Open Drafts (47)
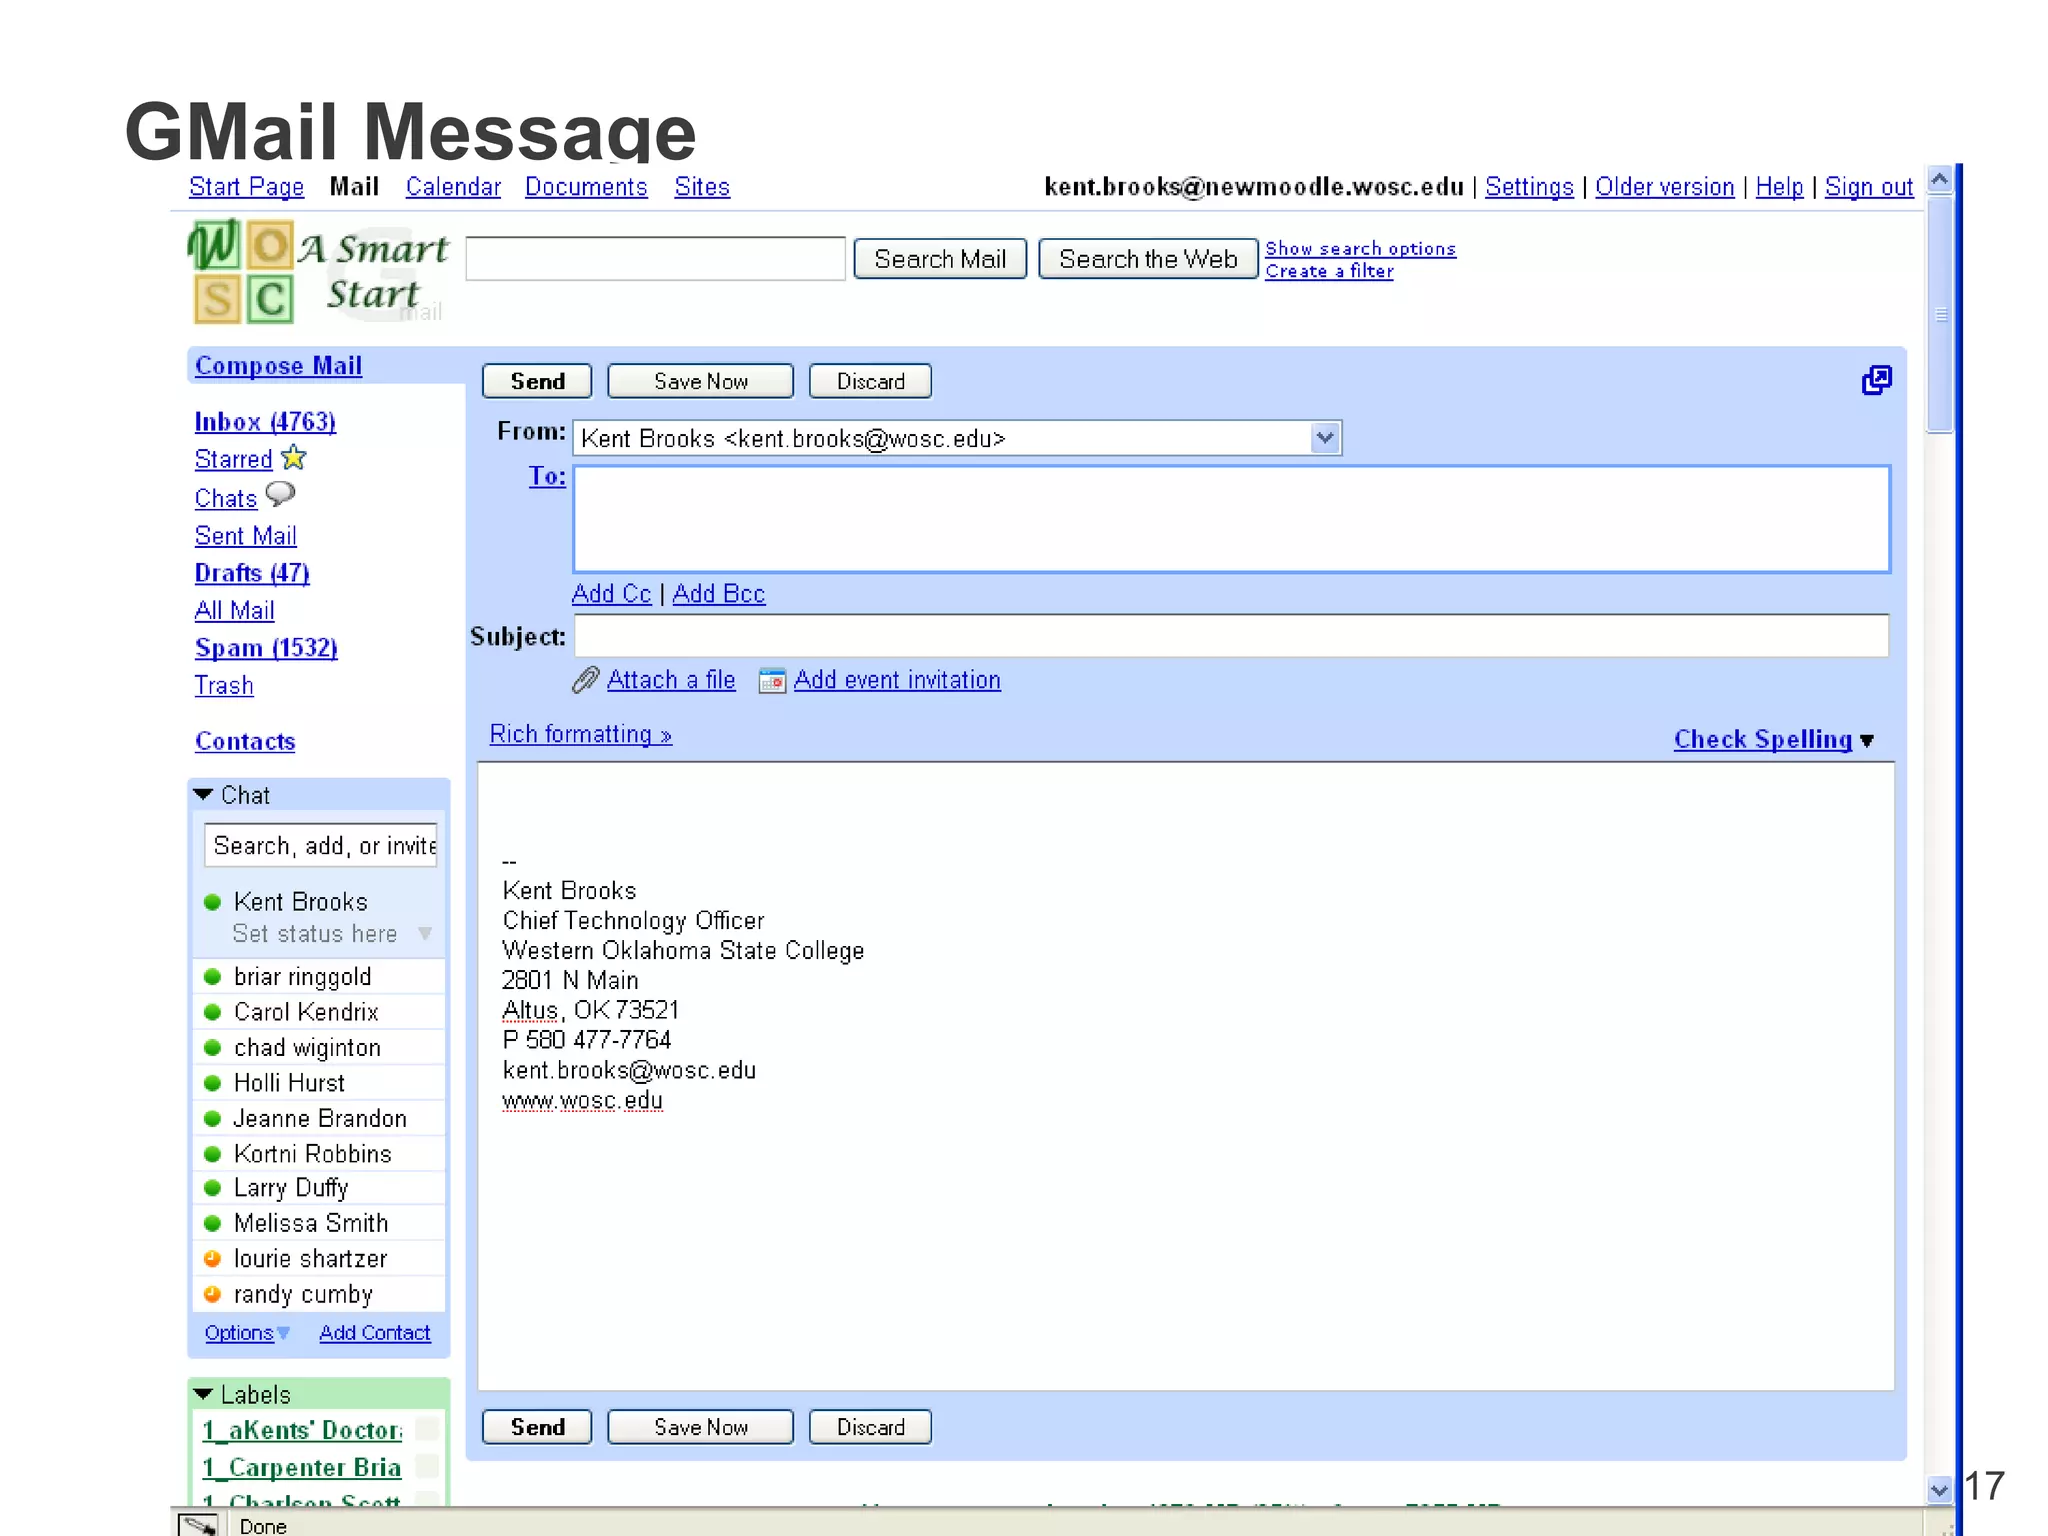Image resolution: width=2048 pixels, height=1536 pixels. click(252, 573)
